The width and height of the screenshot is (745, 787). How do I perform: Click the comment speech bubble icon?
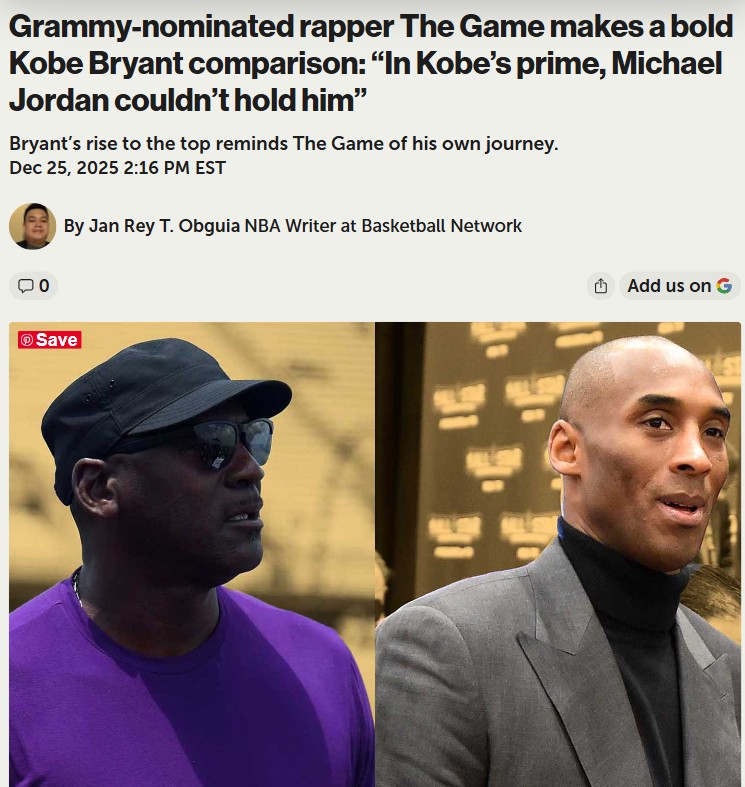point(26,286)
